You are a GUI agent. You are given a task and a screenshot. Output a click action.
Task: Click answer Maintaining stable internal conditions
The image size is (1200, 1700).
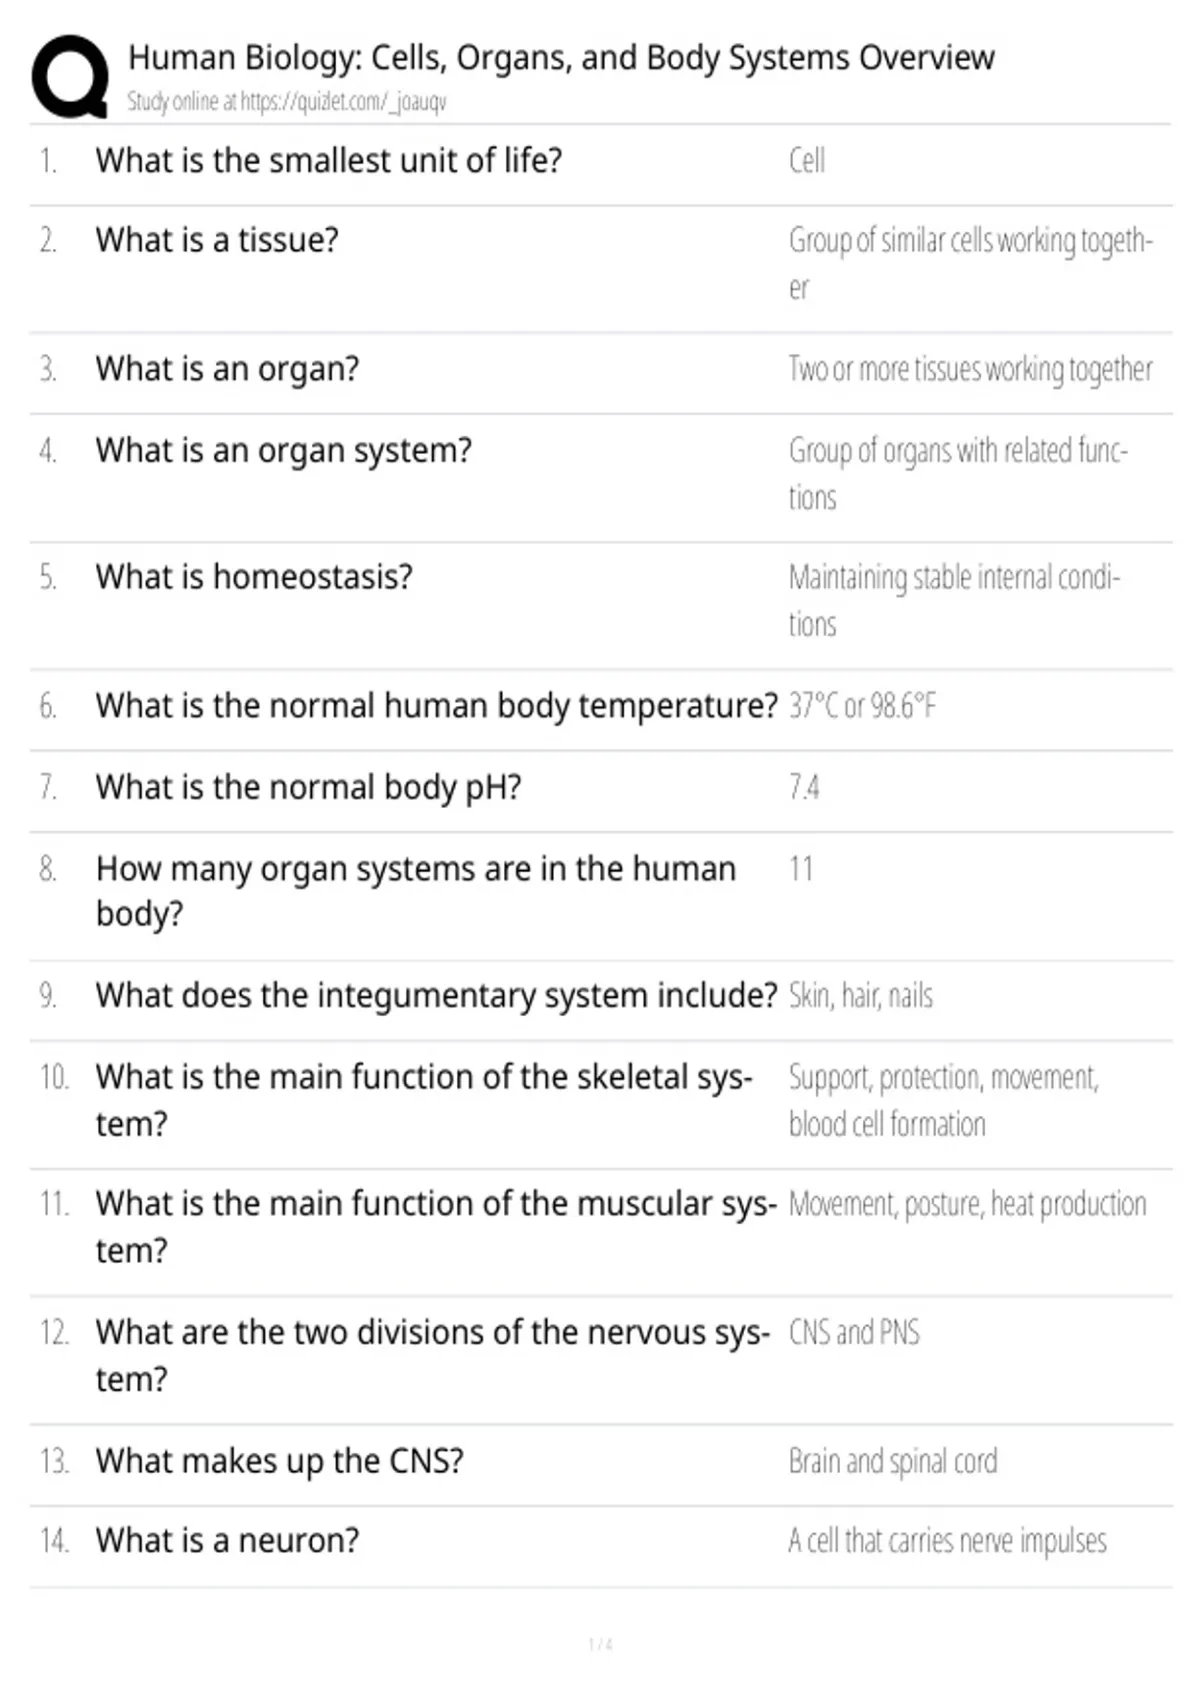pos(954,600)
